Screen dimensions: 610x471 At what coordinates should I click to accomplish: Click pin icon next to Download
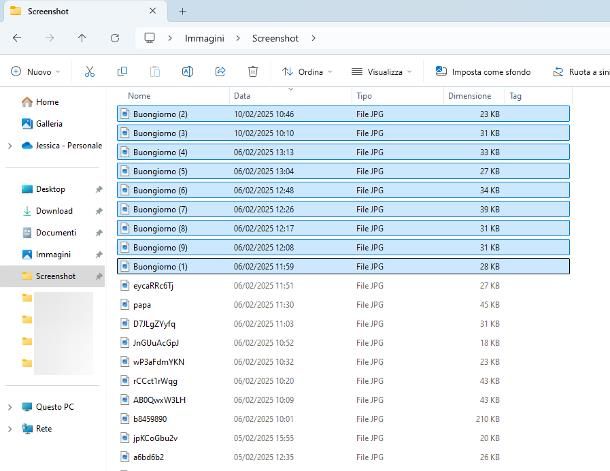click(x=99, y=211)
